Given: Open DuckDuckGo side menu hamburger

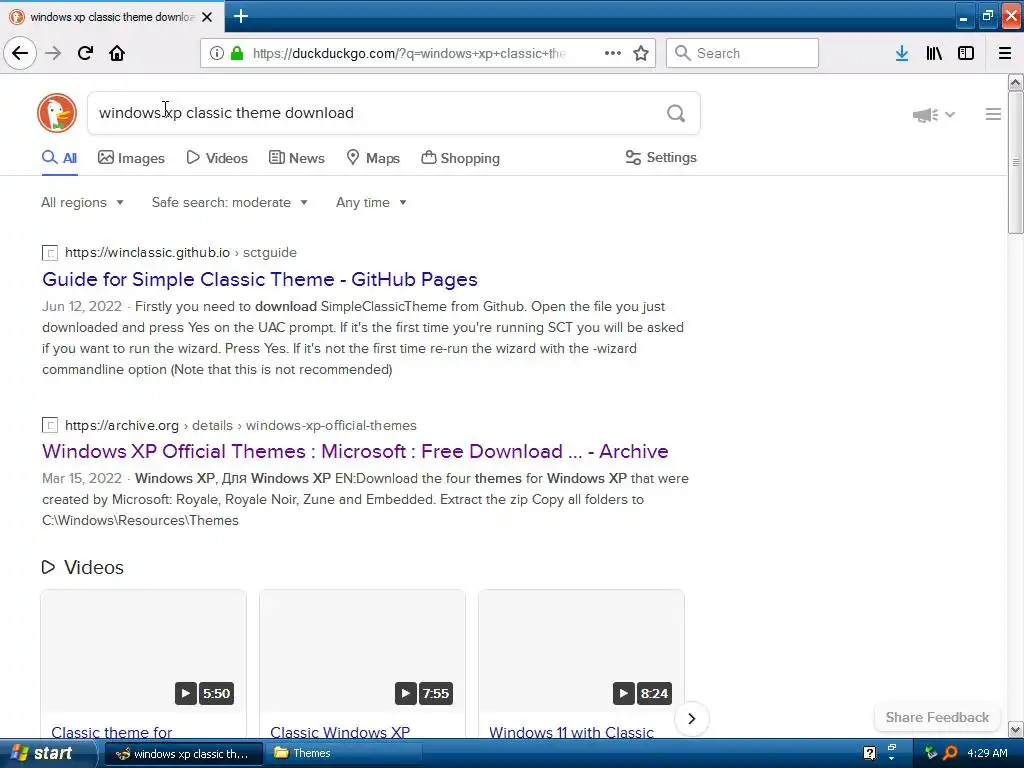Looking at the screenshot, I should 993,114.
